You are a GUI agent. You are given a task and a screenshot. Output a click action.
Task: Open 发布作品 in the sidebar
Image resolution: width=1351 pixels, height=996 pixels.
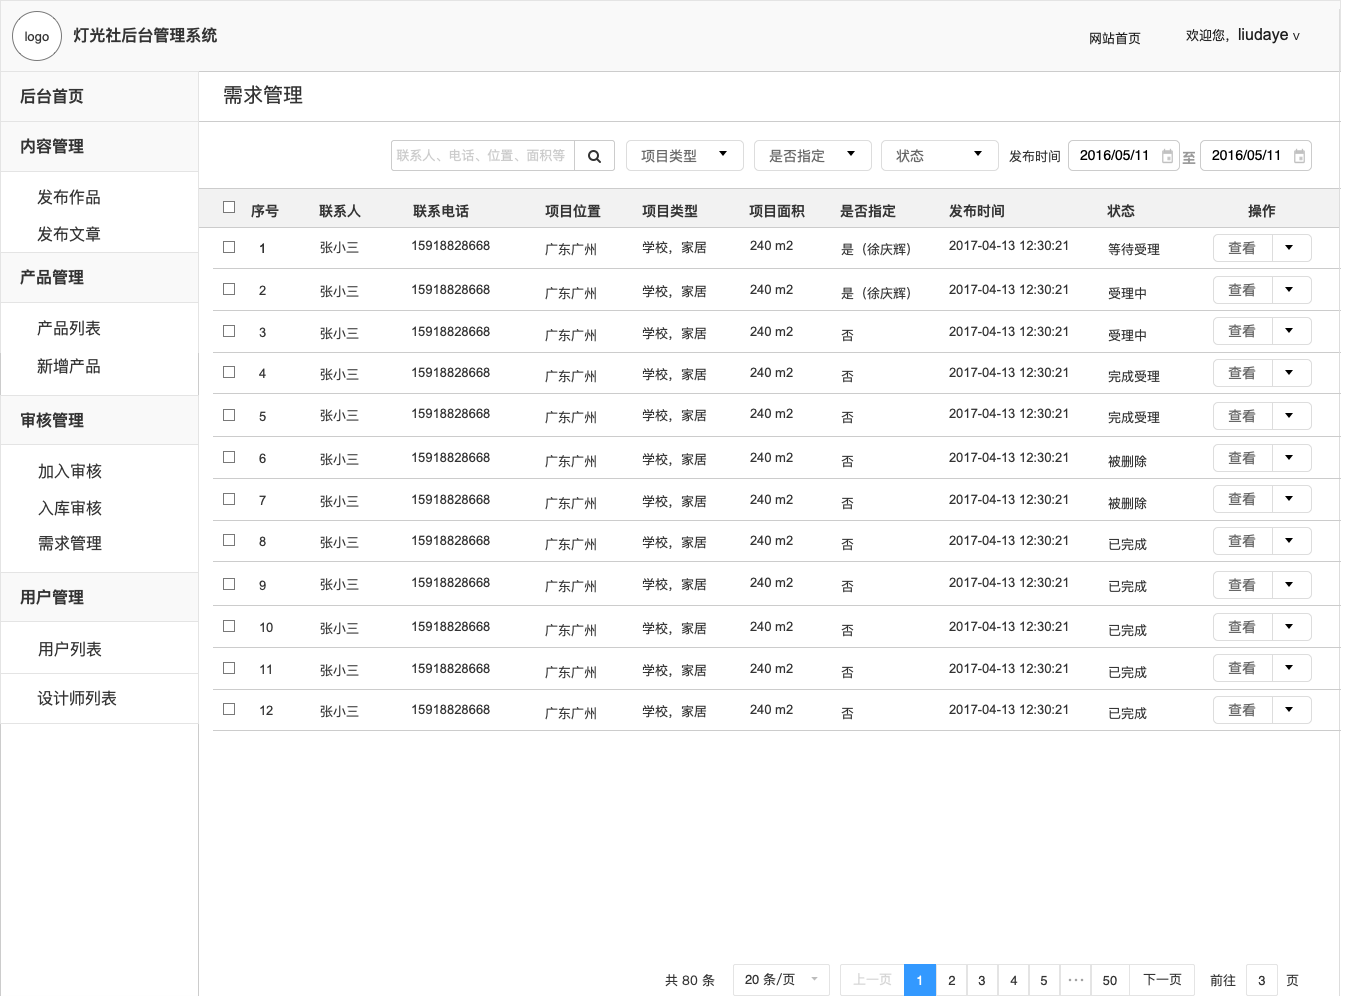pyautogui.click(x=69, y=197)
